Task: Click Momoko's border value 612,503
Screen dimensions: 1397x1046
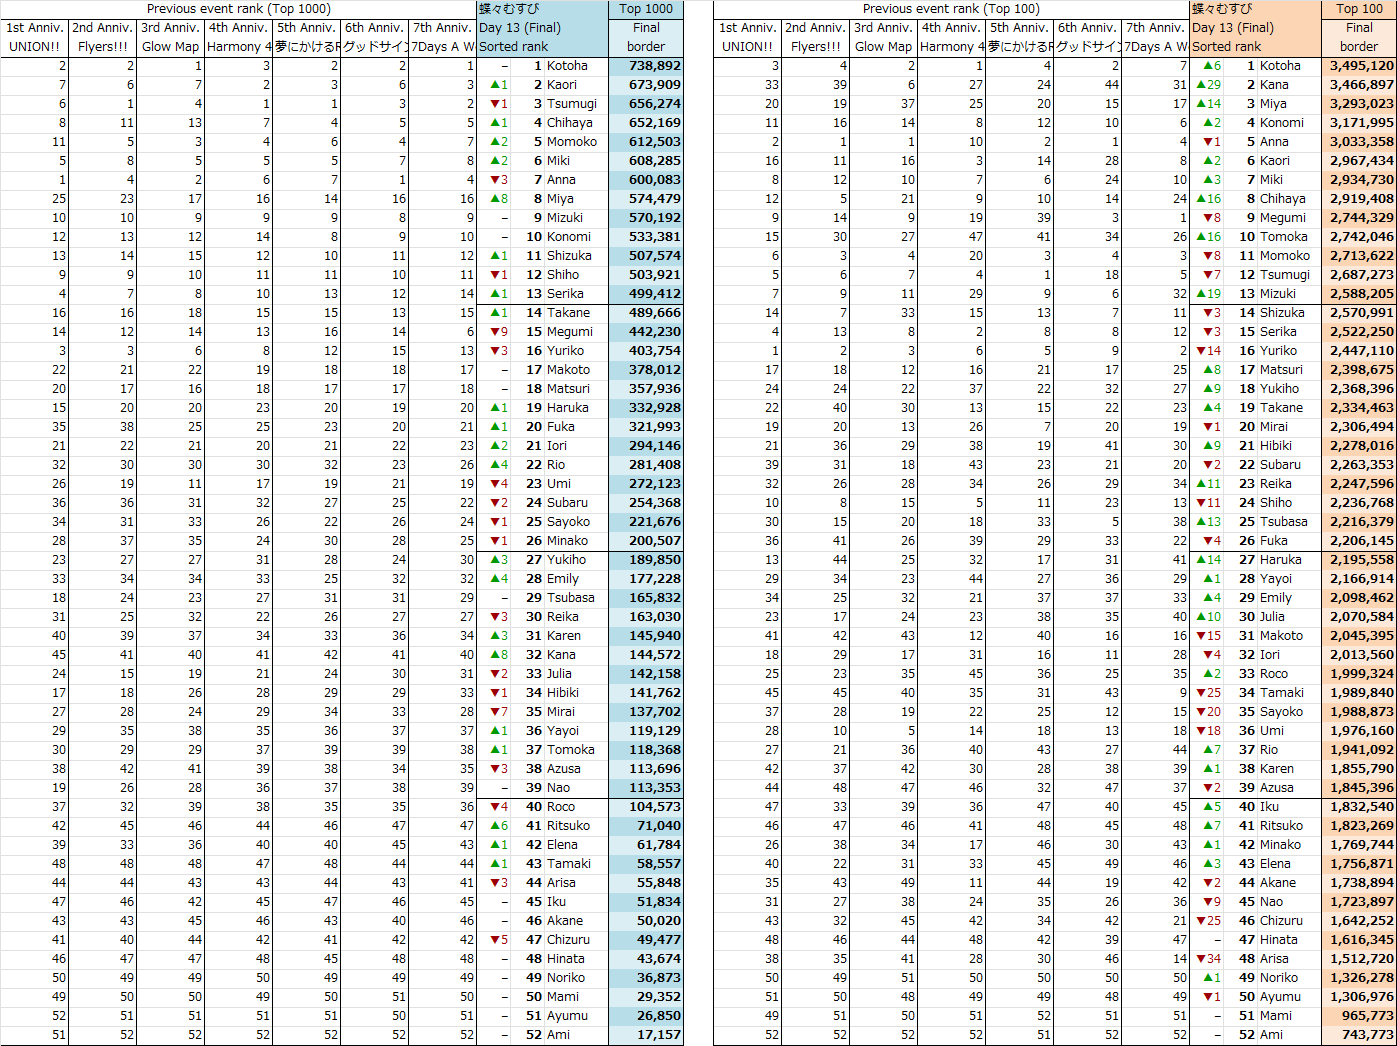Action: [x=646, y=142]
